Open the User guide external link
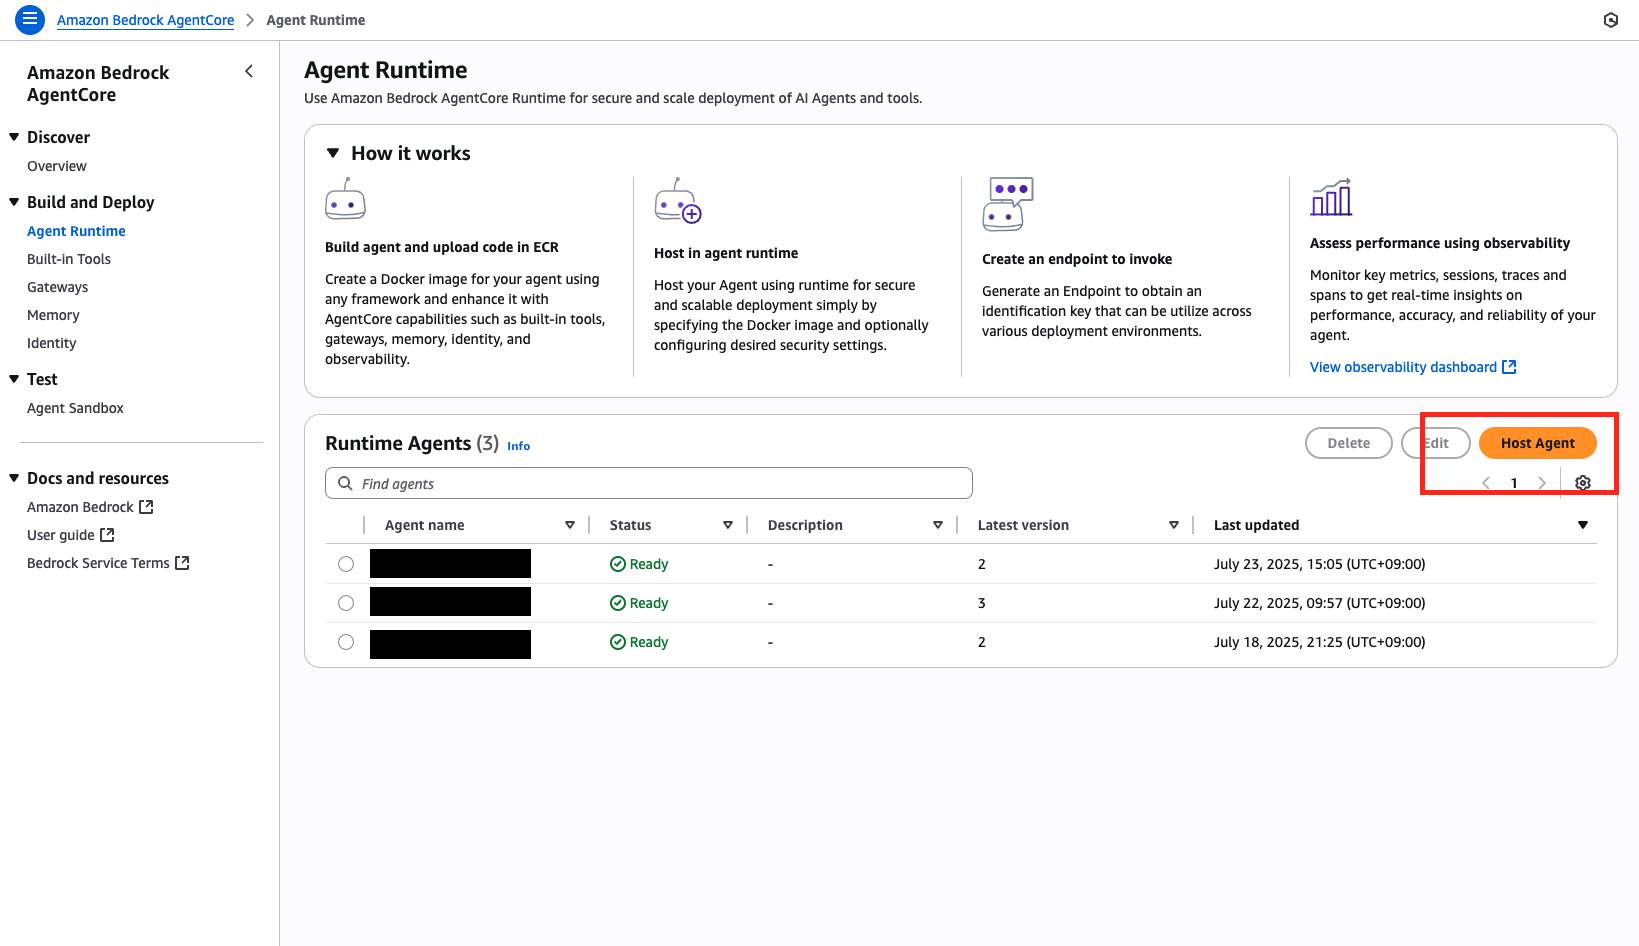Viewport: 1639px width, 946px height. click(71, 535)
